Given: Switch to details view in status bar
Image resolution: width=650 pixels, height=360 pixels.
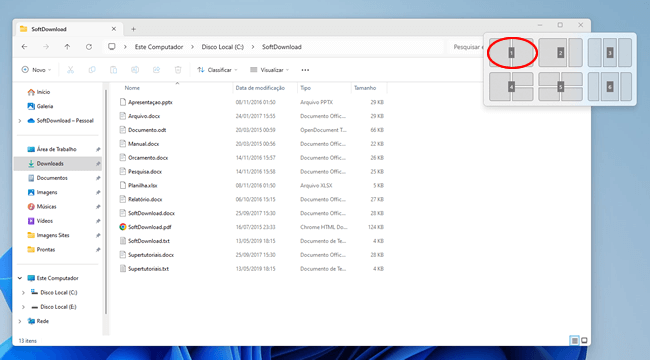Looking at the screenshot, I should pos(575,341).
